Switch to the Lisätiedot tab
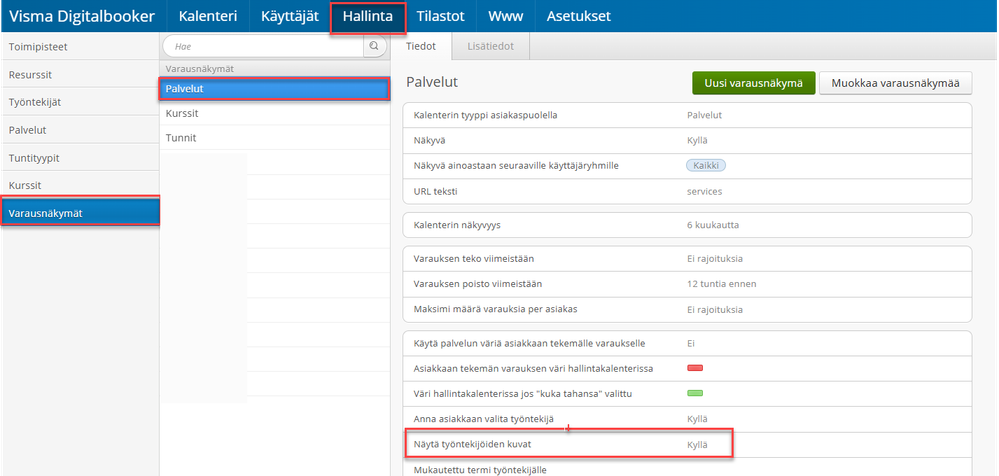Viewport: 999px width, 476px height. pos(491,47)
